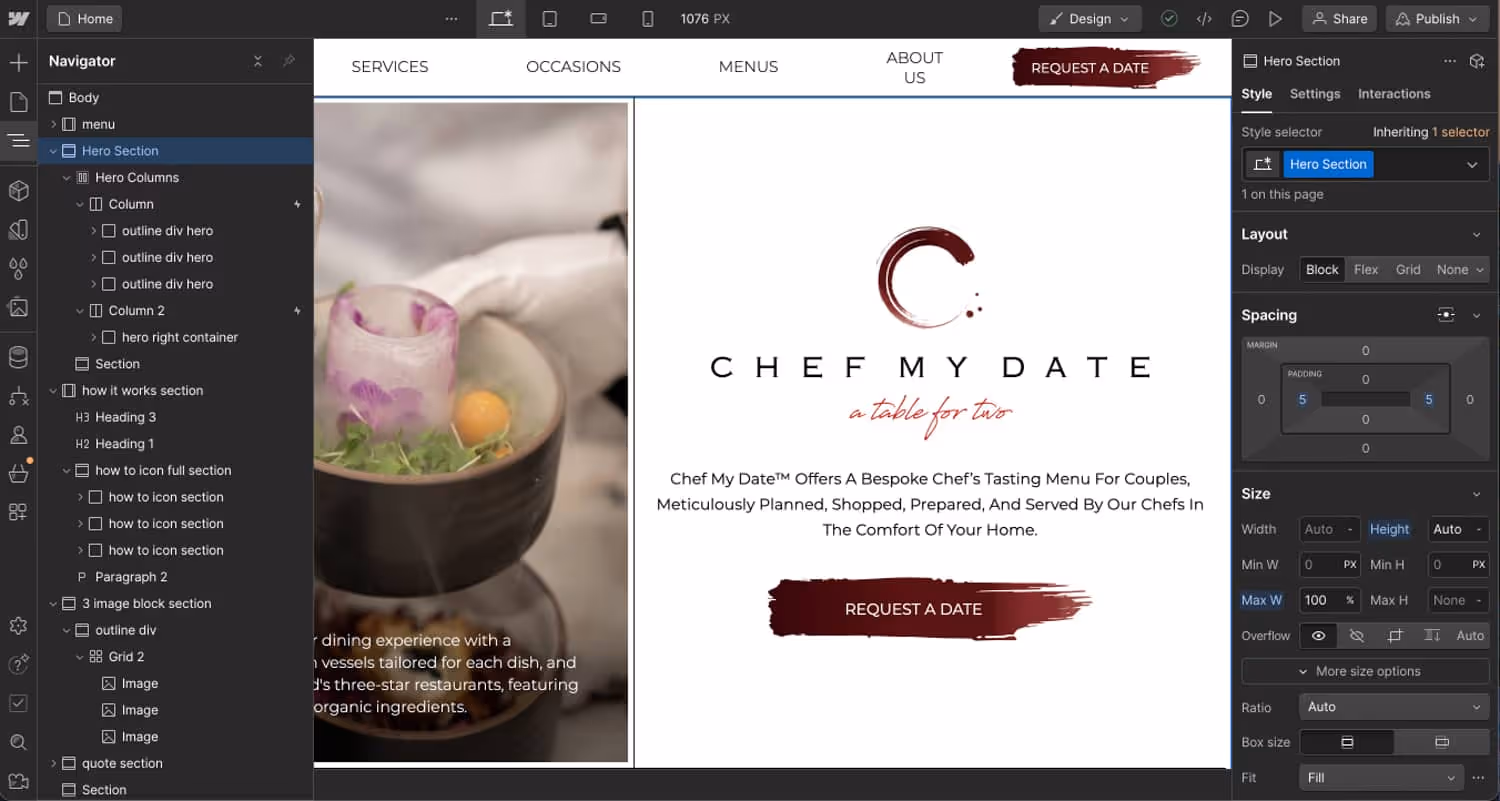Open the Ratio Auto dropdown
1500x801 pixels.
pos(1394,707)
